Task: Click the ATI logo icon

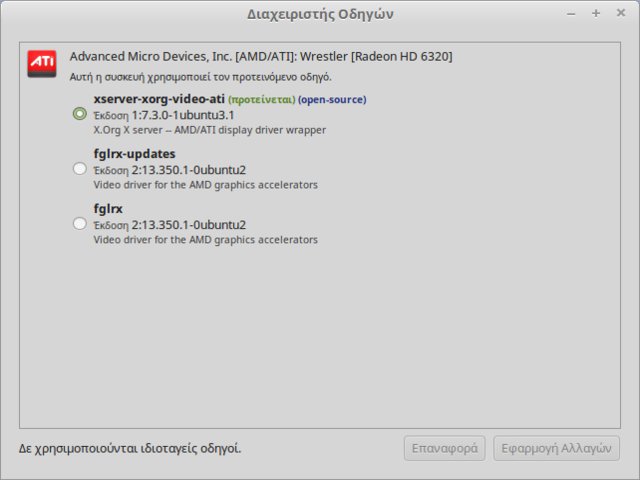Action: tap(42, 64)
